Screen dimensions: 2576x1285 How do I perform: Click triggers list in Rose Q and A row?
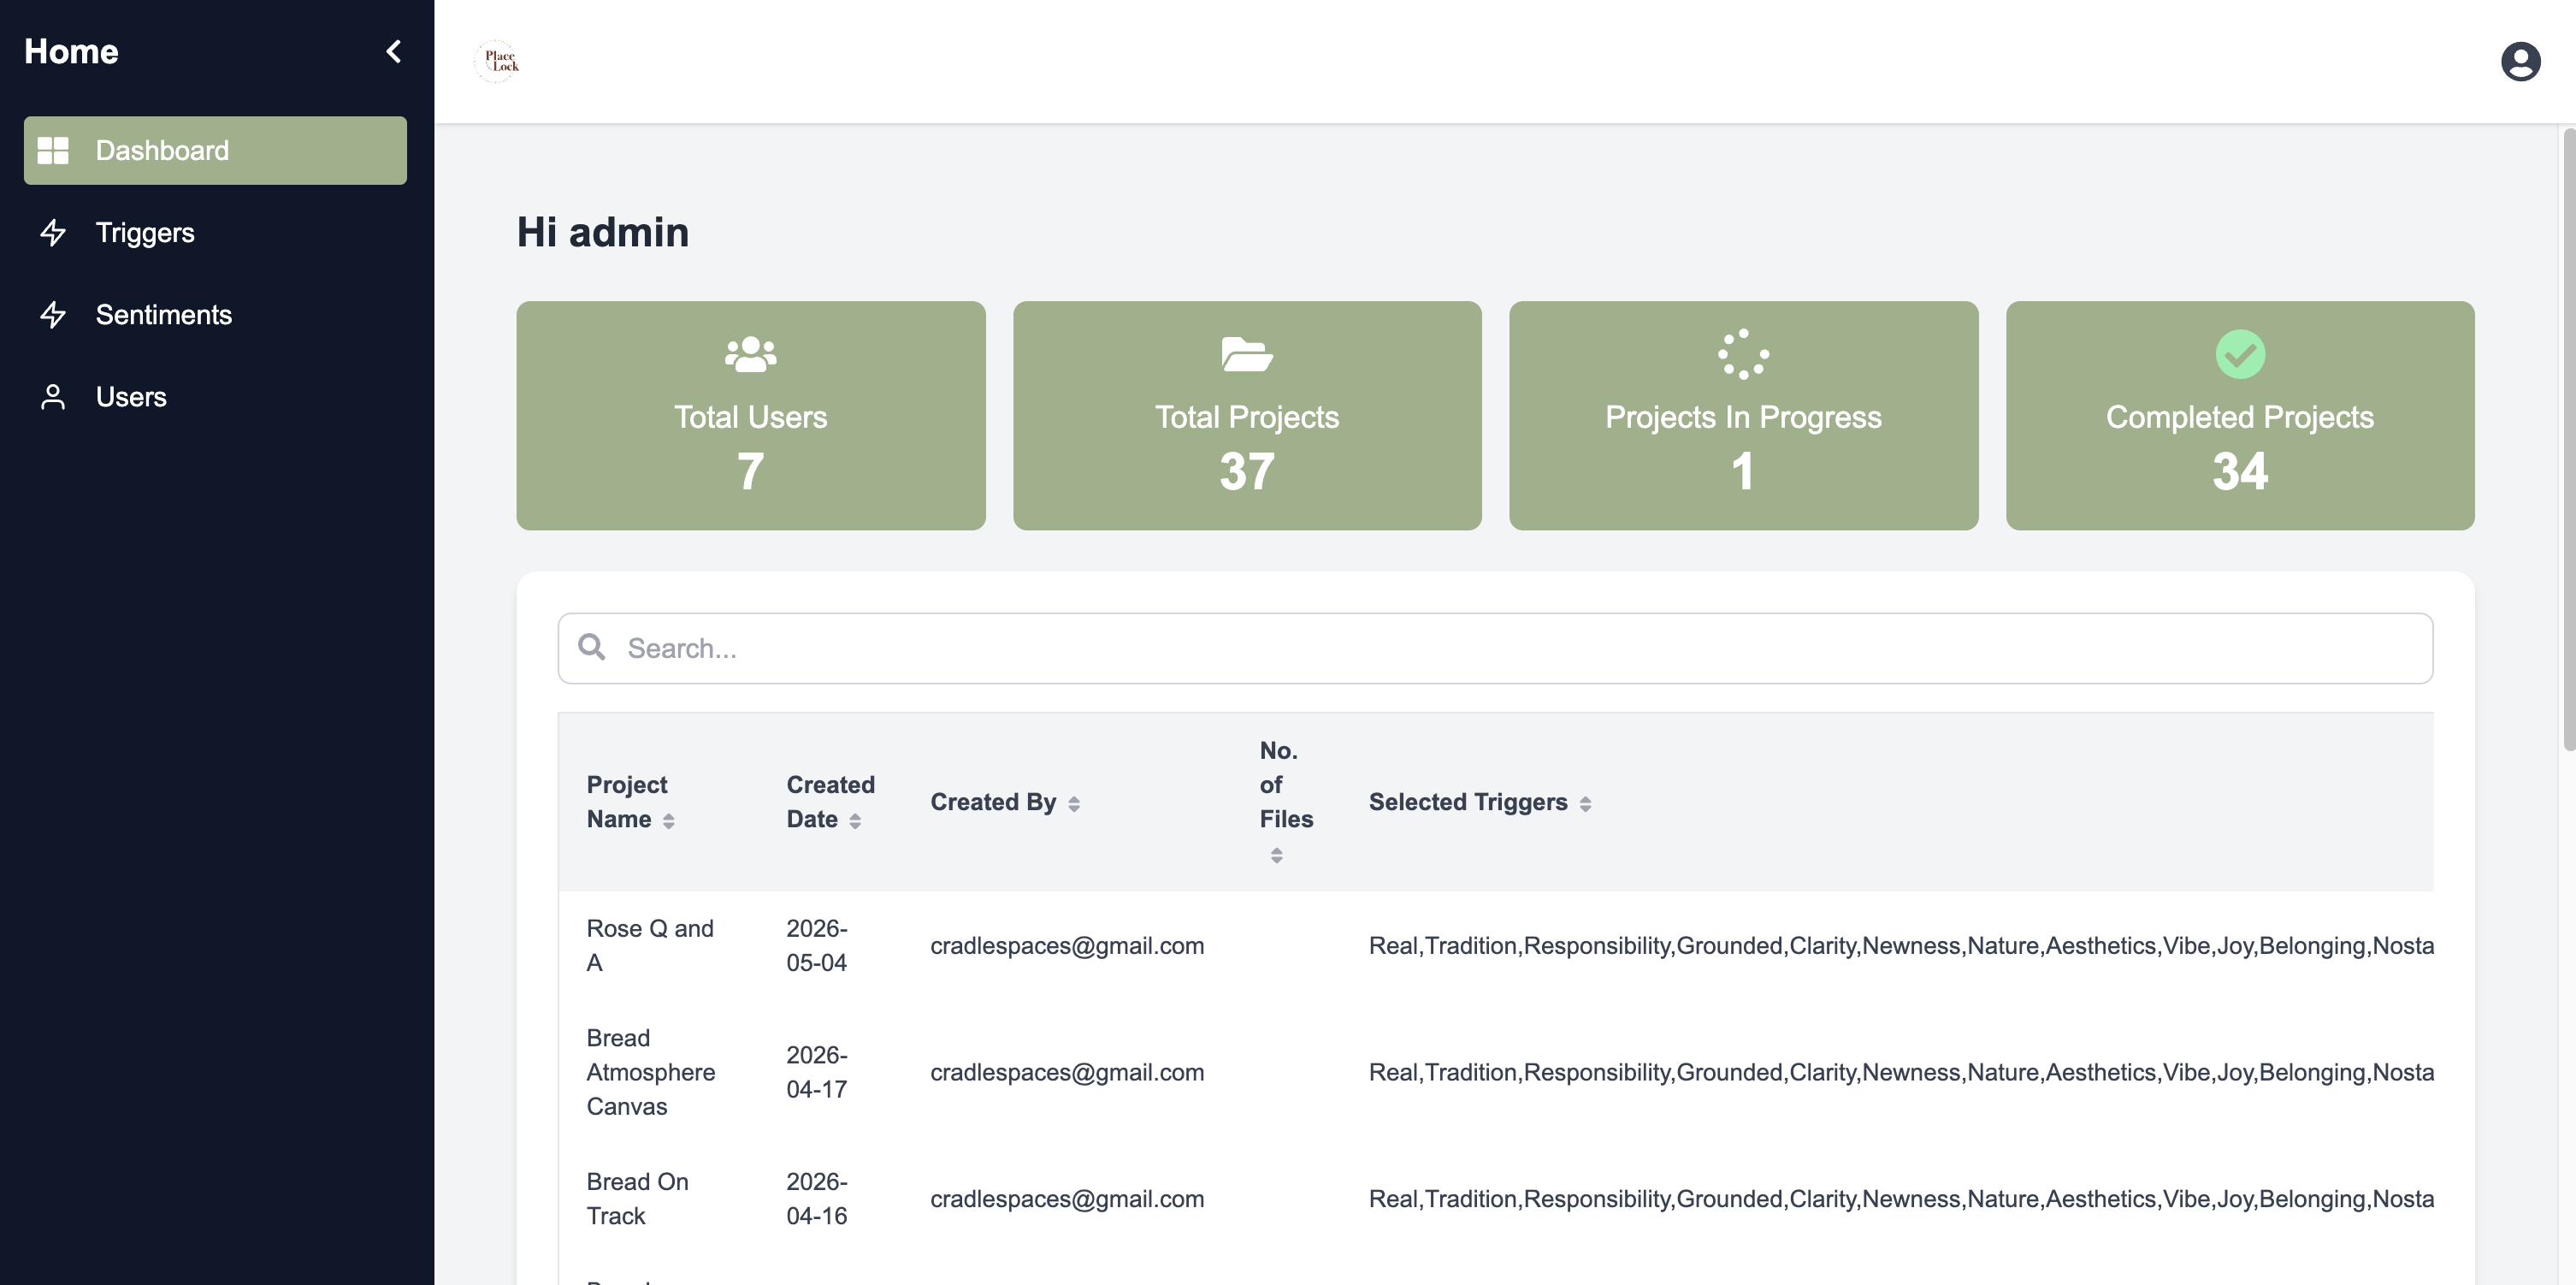click(1901, 945)
